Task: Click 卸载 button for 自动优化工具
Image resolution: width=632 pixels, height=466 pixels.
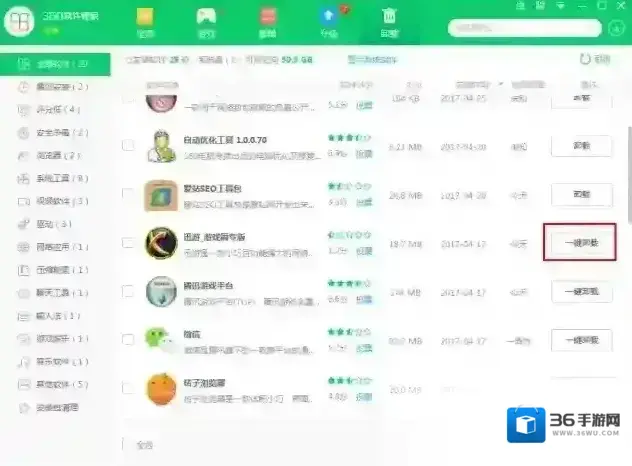Action: [582, 146]
